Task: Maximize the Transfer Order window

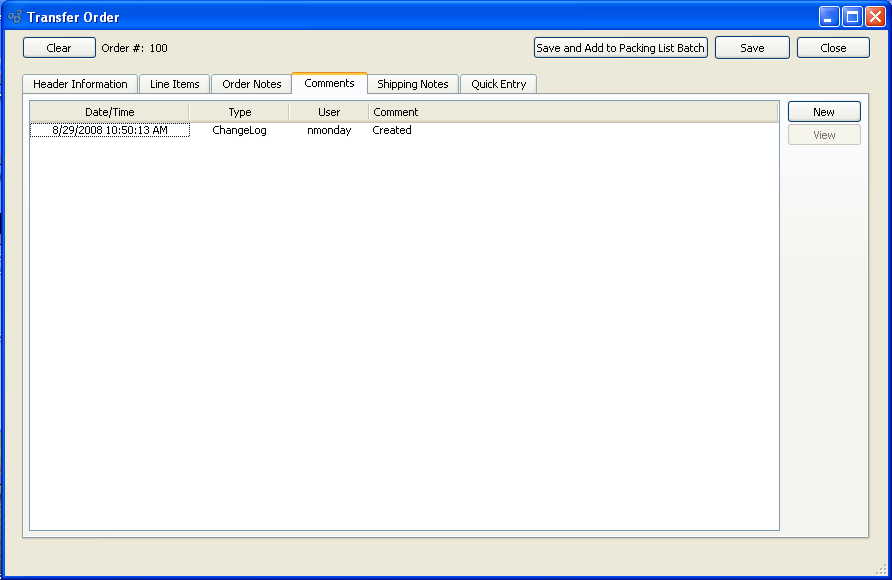Action: pos(852,17)
